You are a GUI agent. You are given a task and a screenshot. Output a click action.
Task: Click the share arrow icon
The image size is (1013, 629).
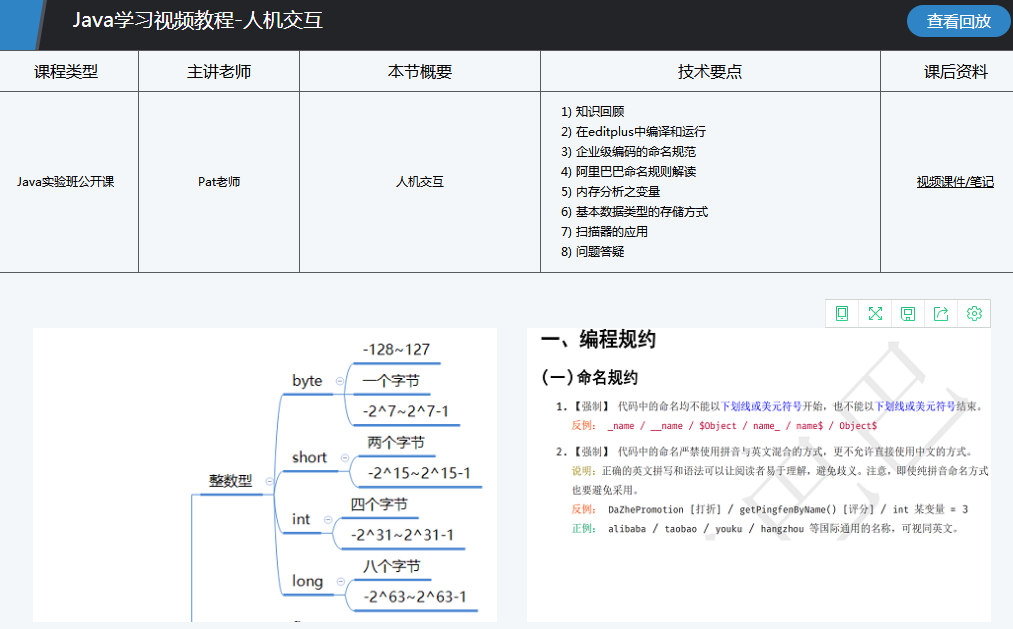click(x=941, y=314)
